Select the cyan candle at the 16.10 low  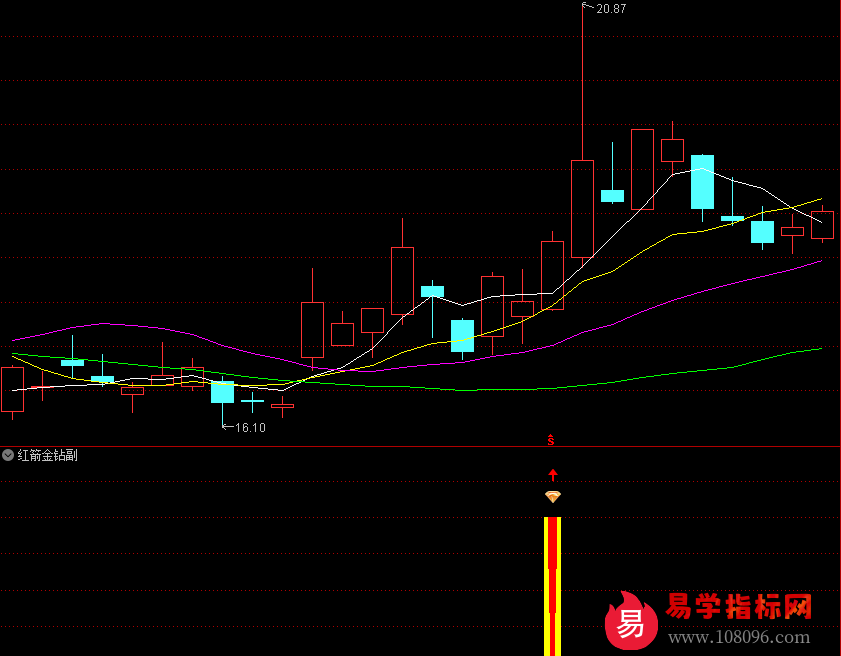coord(222,392)
